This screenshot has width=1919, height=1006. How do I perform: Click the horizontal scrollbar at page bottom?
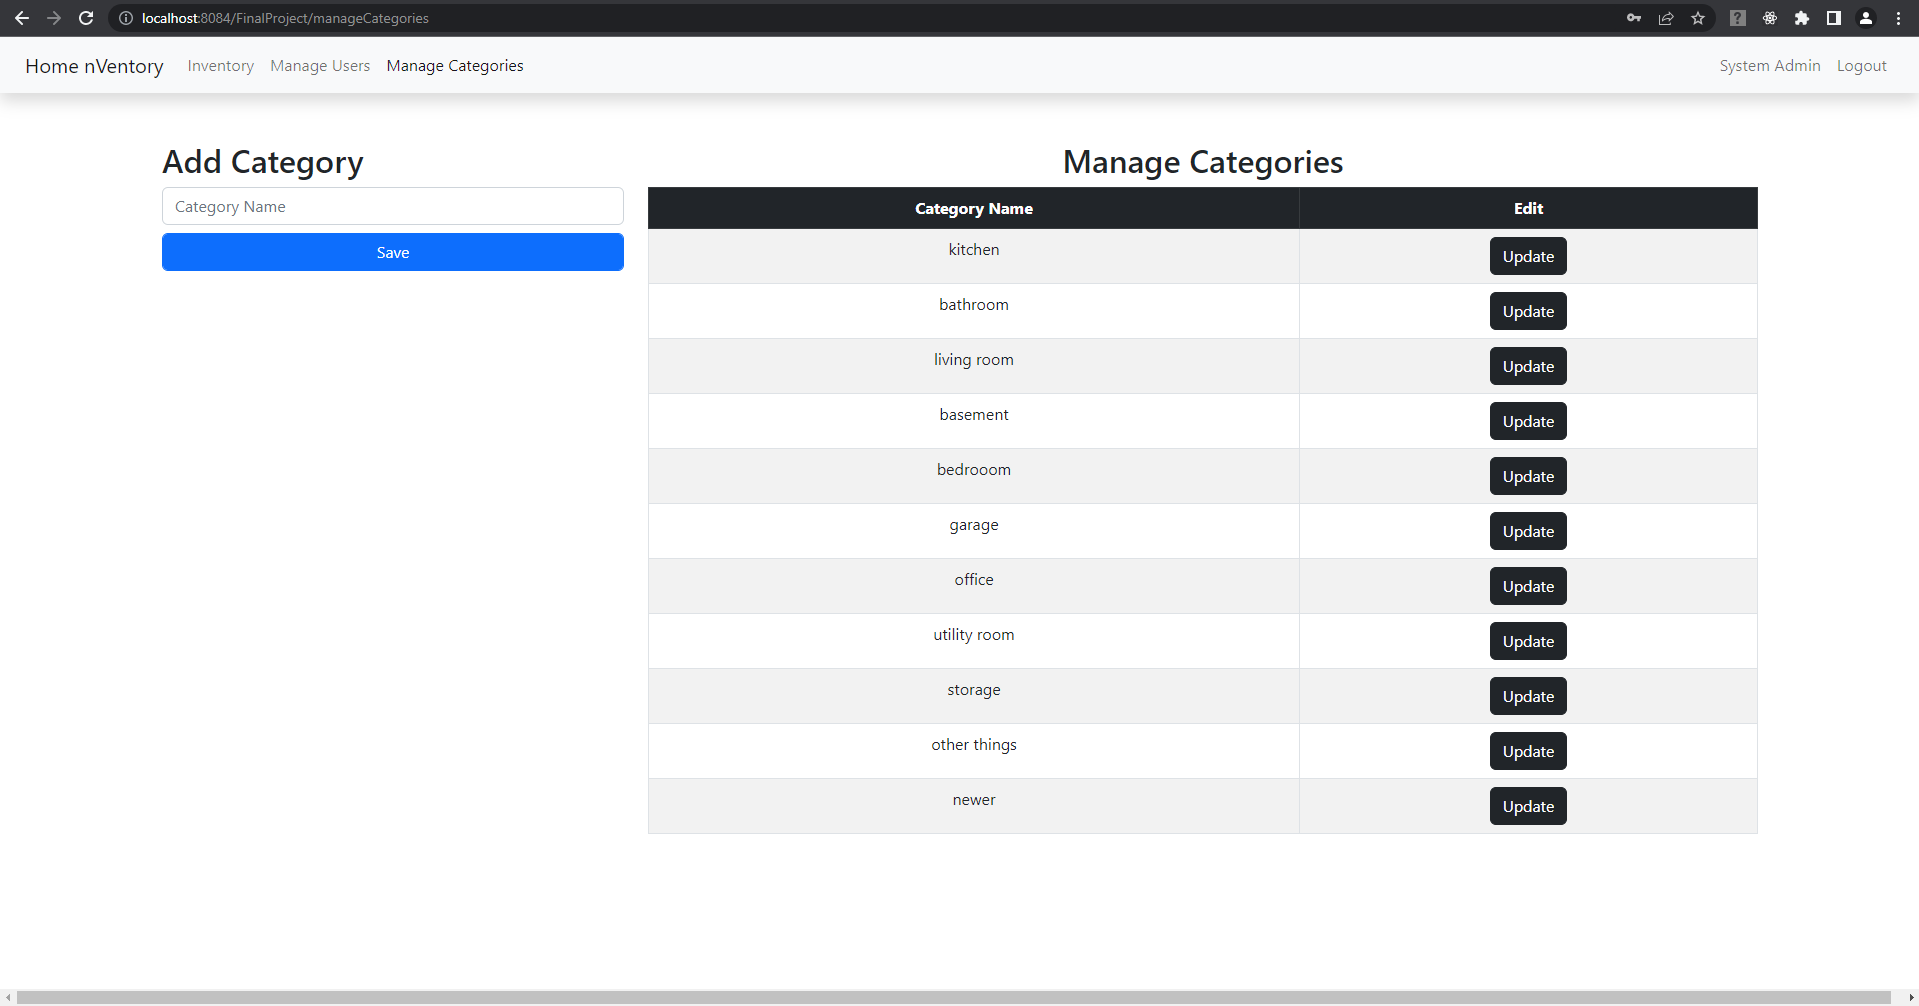(x=954, y=997)
